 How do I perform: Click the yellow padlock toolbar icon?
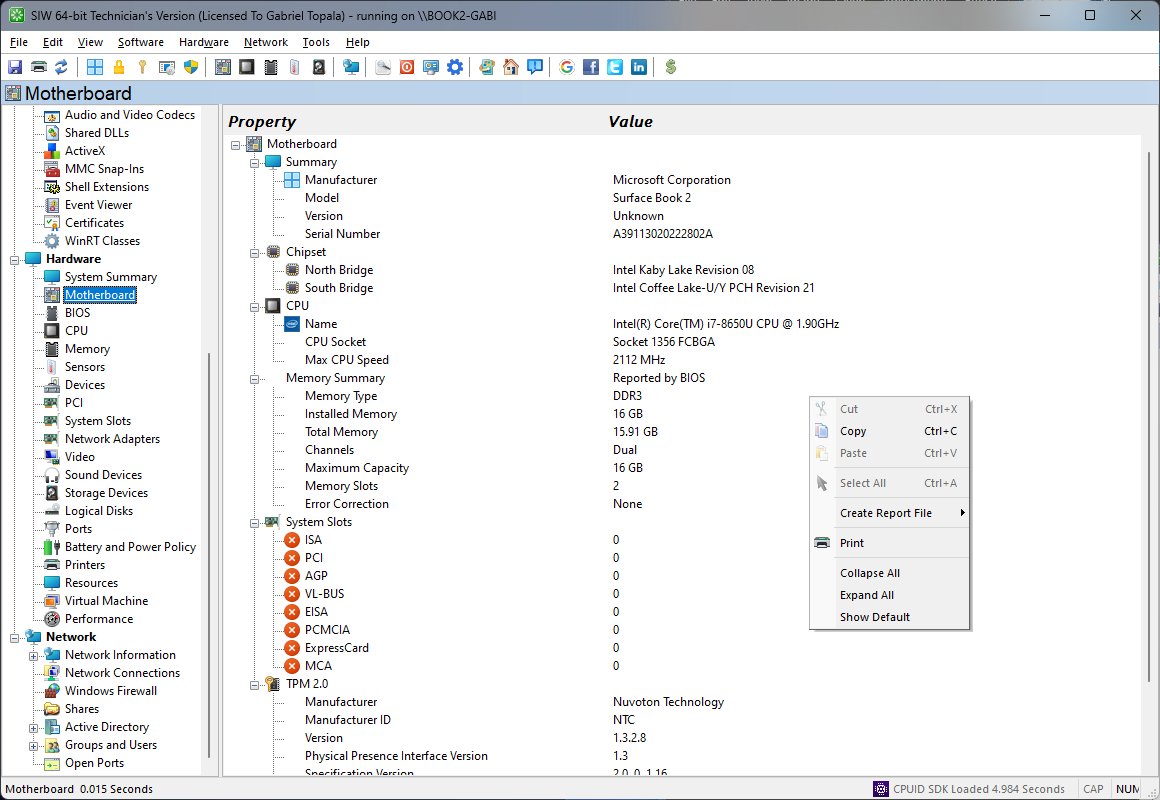(x=118, y=67)
